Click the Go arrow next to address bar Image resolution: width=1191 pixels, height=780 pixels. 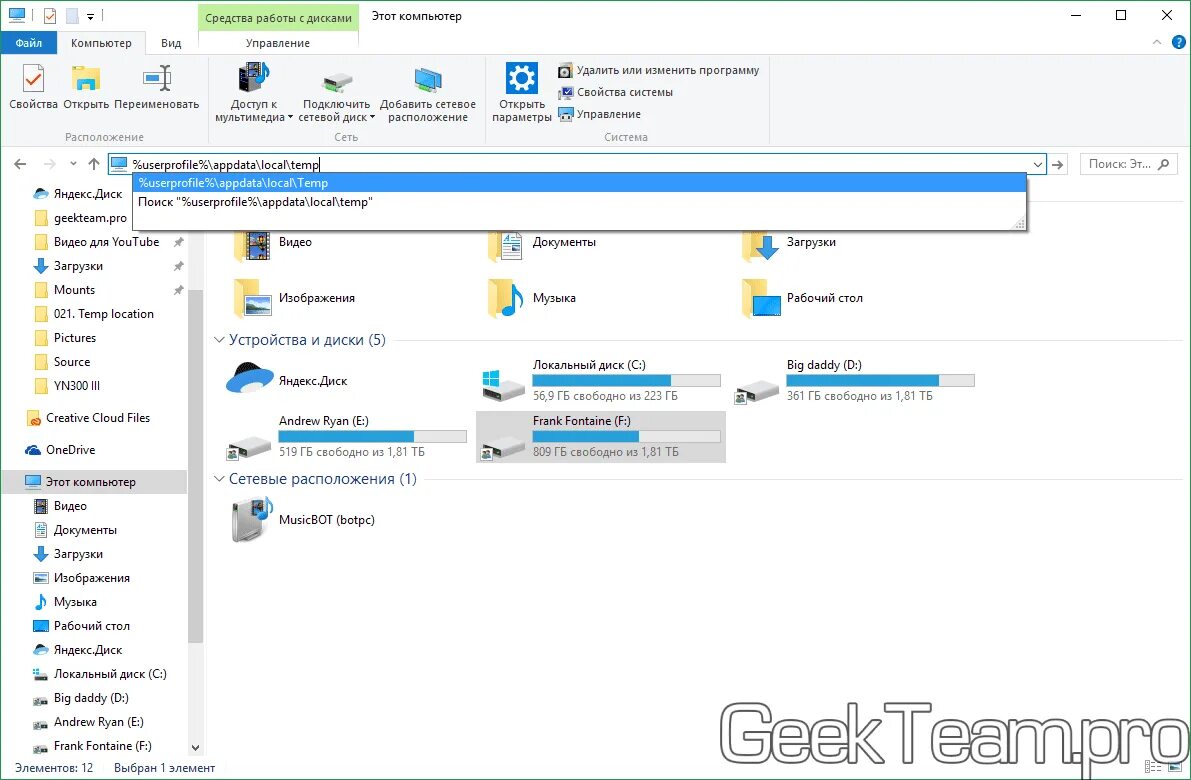click(x=1057, y=164)
